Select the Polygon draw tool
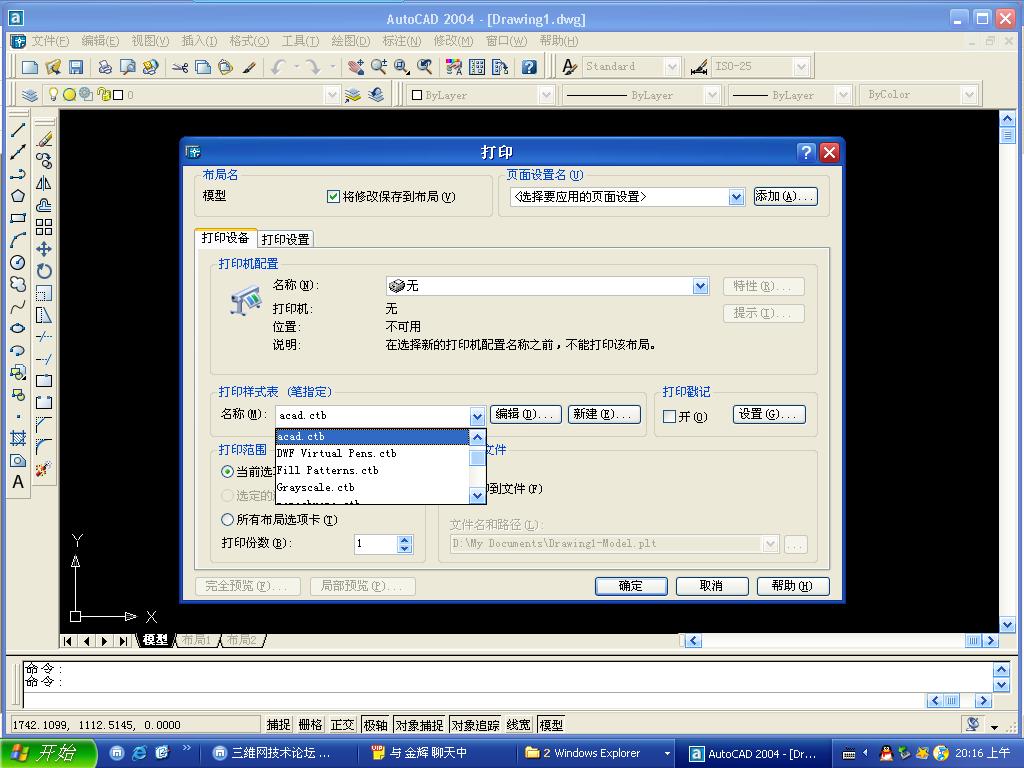 point(18,196)
